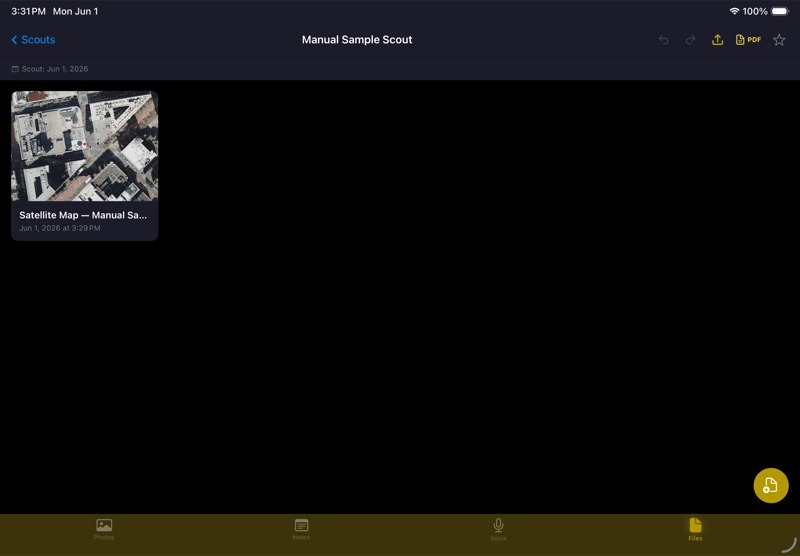Viewport: 800px width, 556px height.
Task: Tap the redo arrow icon
Action: [690, 40]
